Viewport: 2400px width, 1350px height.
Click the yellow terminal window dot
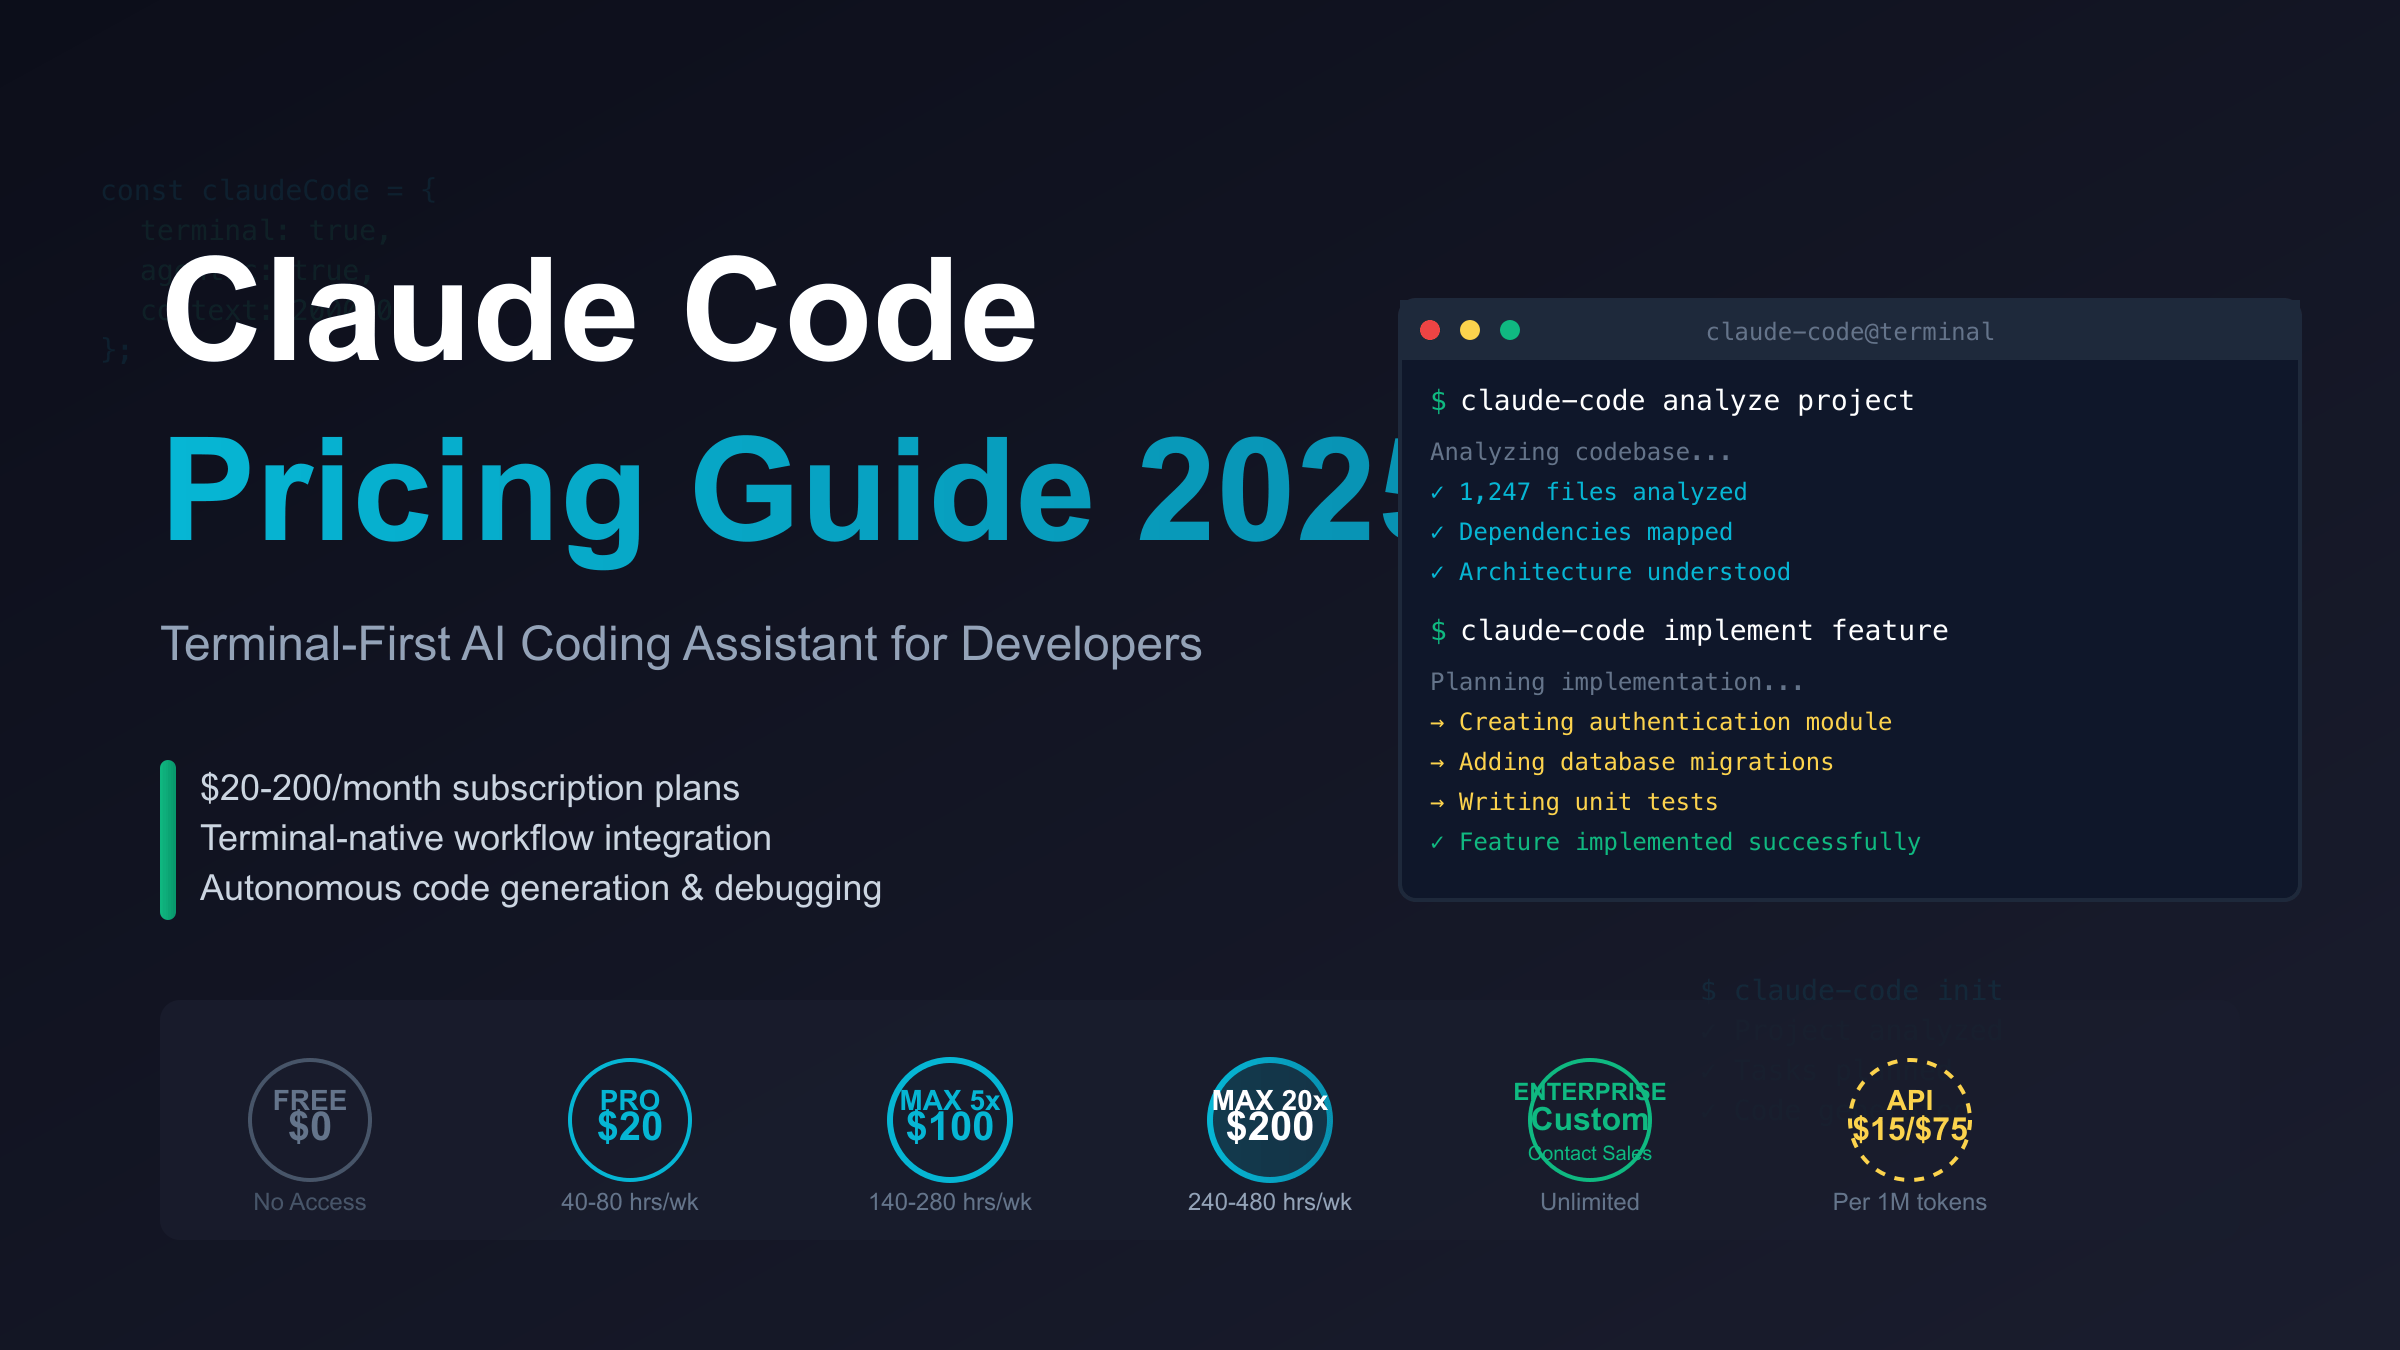[1470, 330]
